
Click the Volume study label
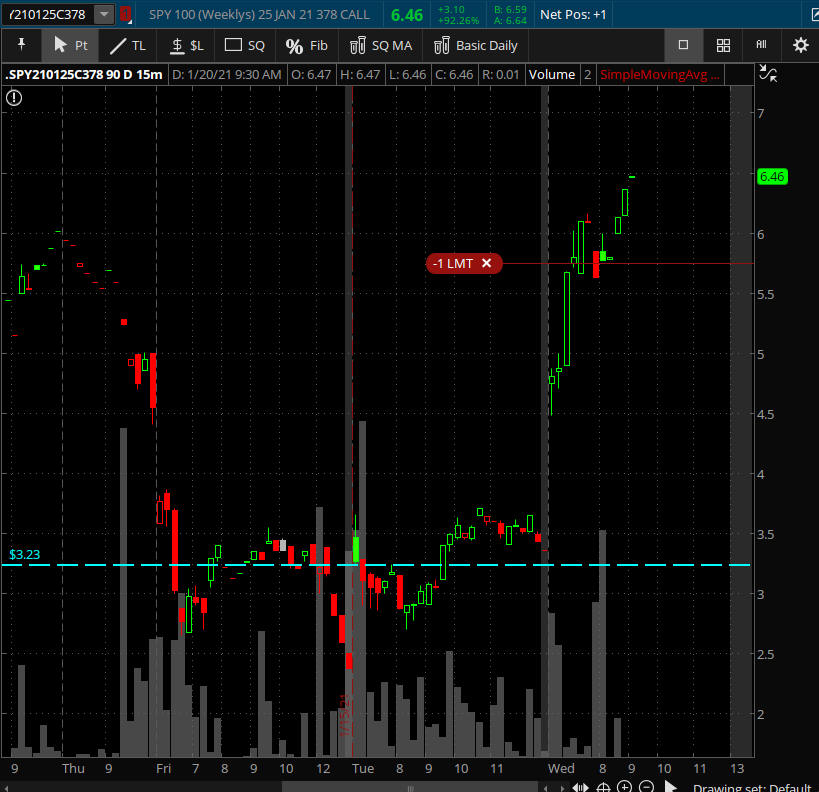[552, 75]
